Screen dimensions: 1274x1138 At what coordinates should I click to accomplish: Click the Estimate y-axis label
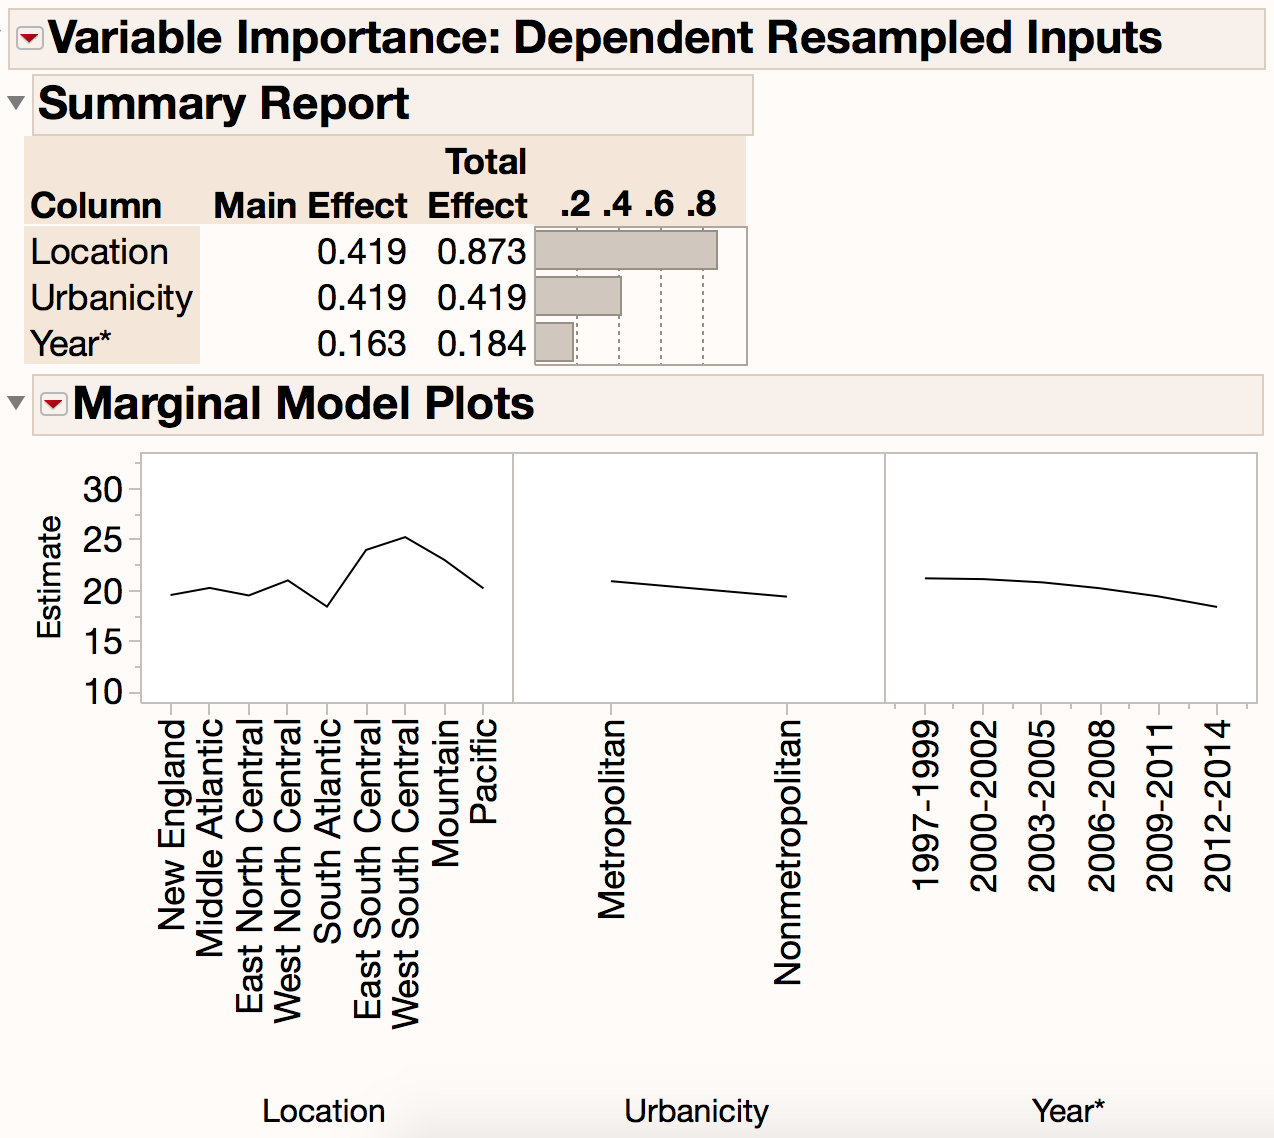pos(49,577)
